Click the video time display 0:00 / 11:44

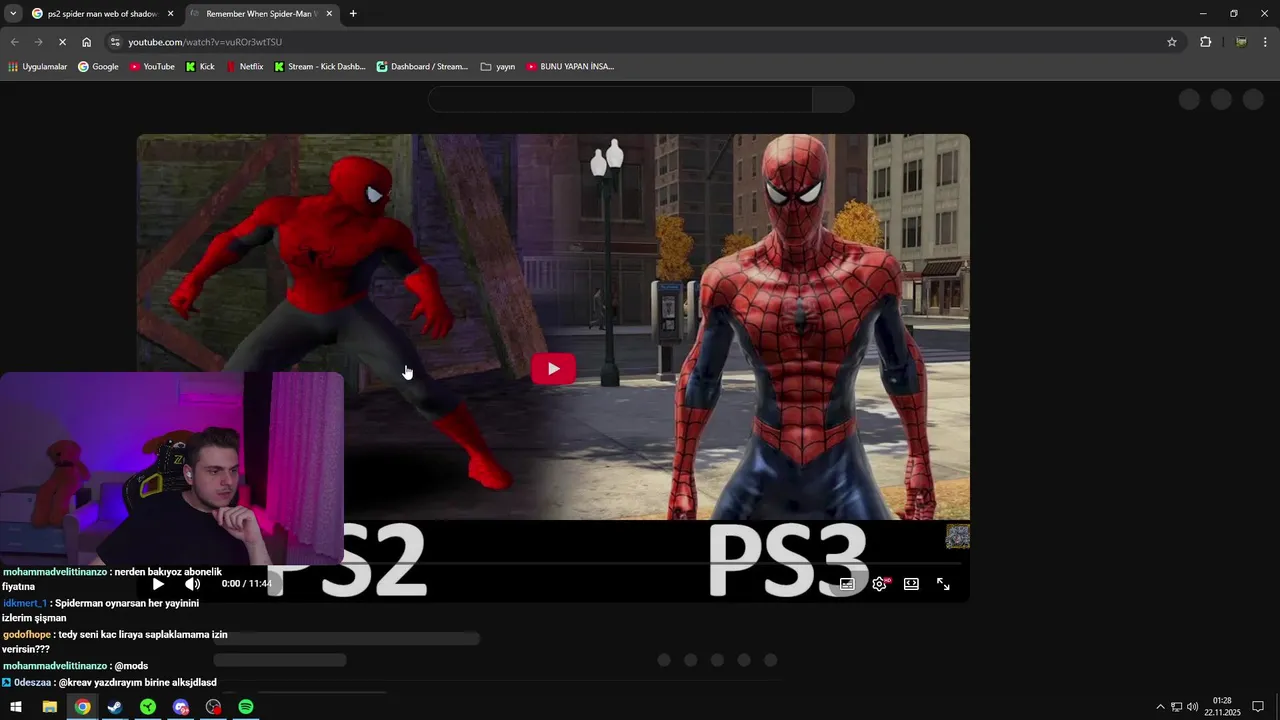[x=246, y=584]
